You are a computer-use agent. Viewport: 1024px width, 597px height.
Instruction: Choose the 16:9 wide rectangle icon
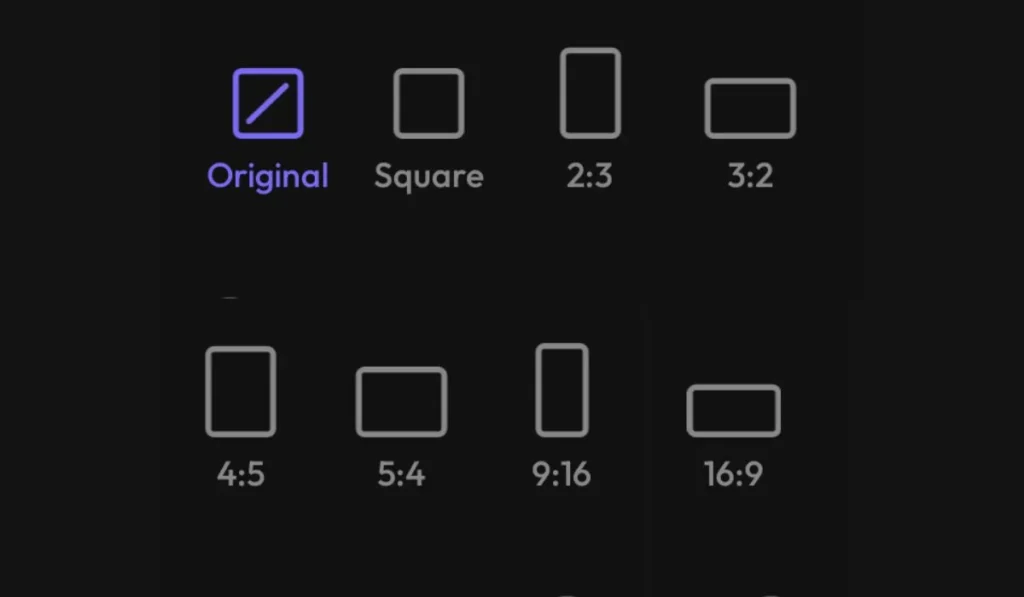tap(733, 411)
